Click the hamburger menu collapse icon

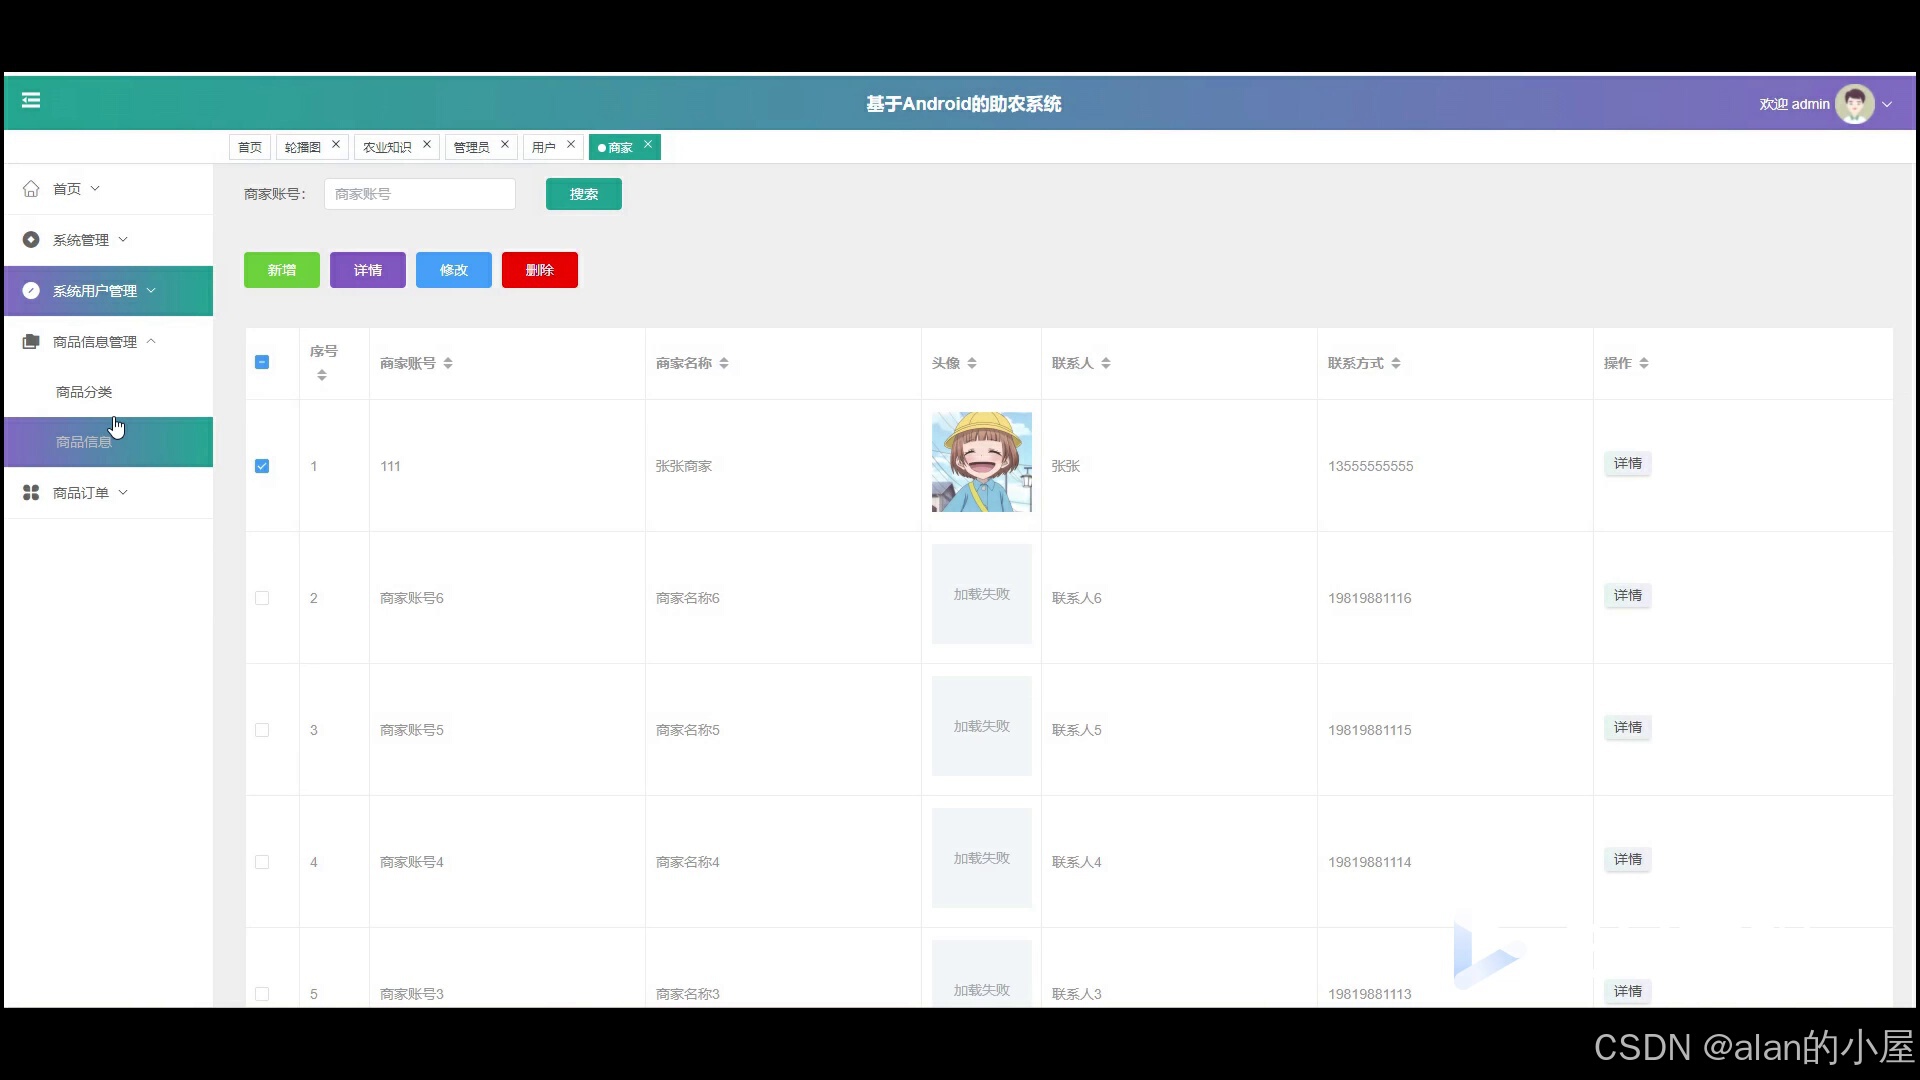(31, 100)
